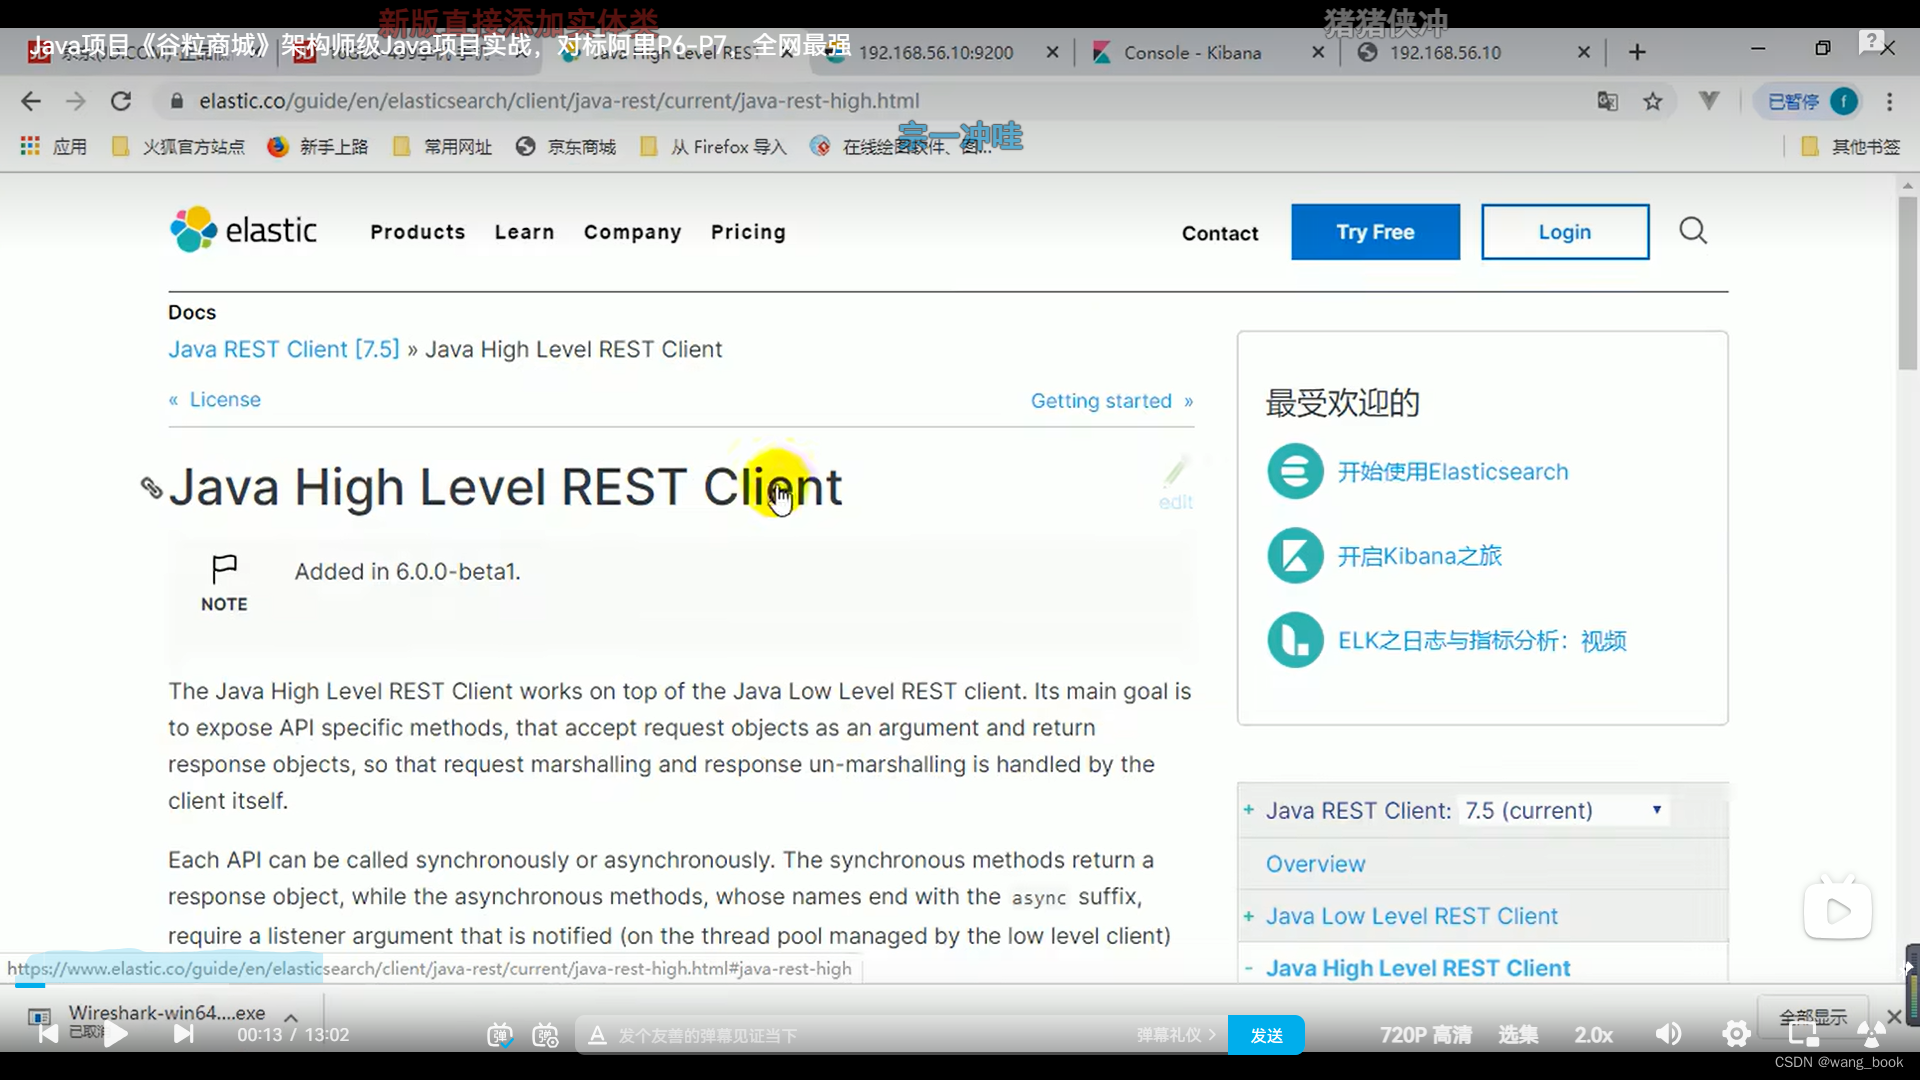Go back with the browser back arrow
Image resolution: width=1920 pixels, height=1080 pixels.
point(31,101)
